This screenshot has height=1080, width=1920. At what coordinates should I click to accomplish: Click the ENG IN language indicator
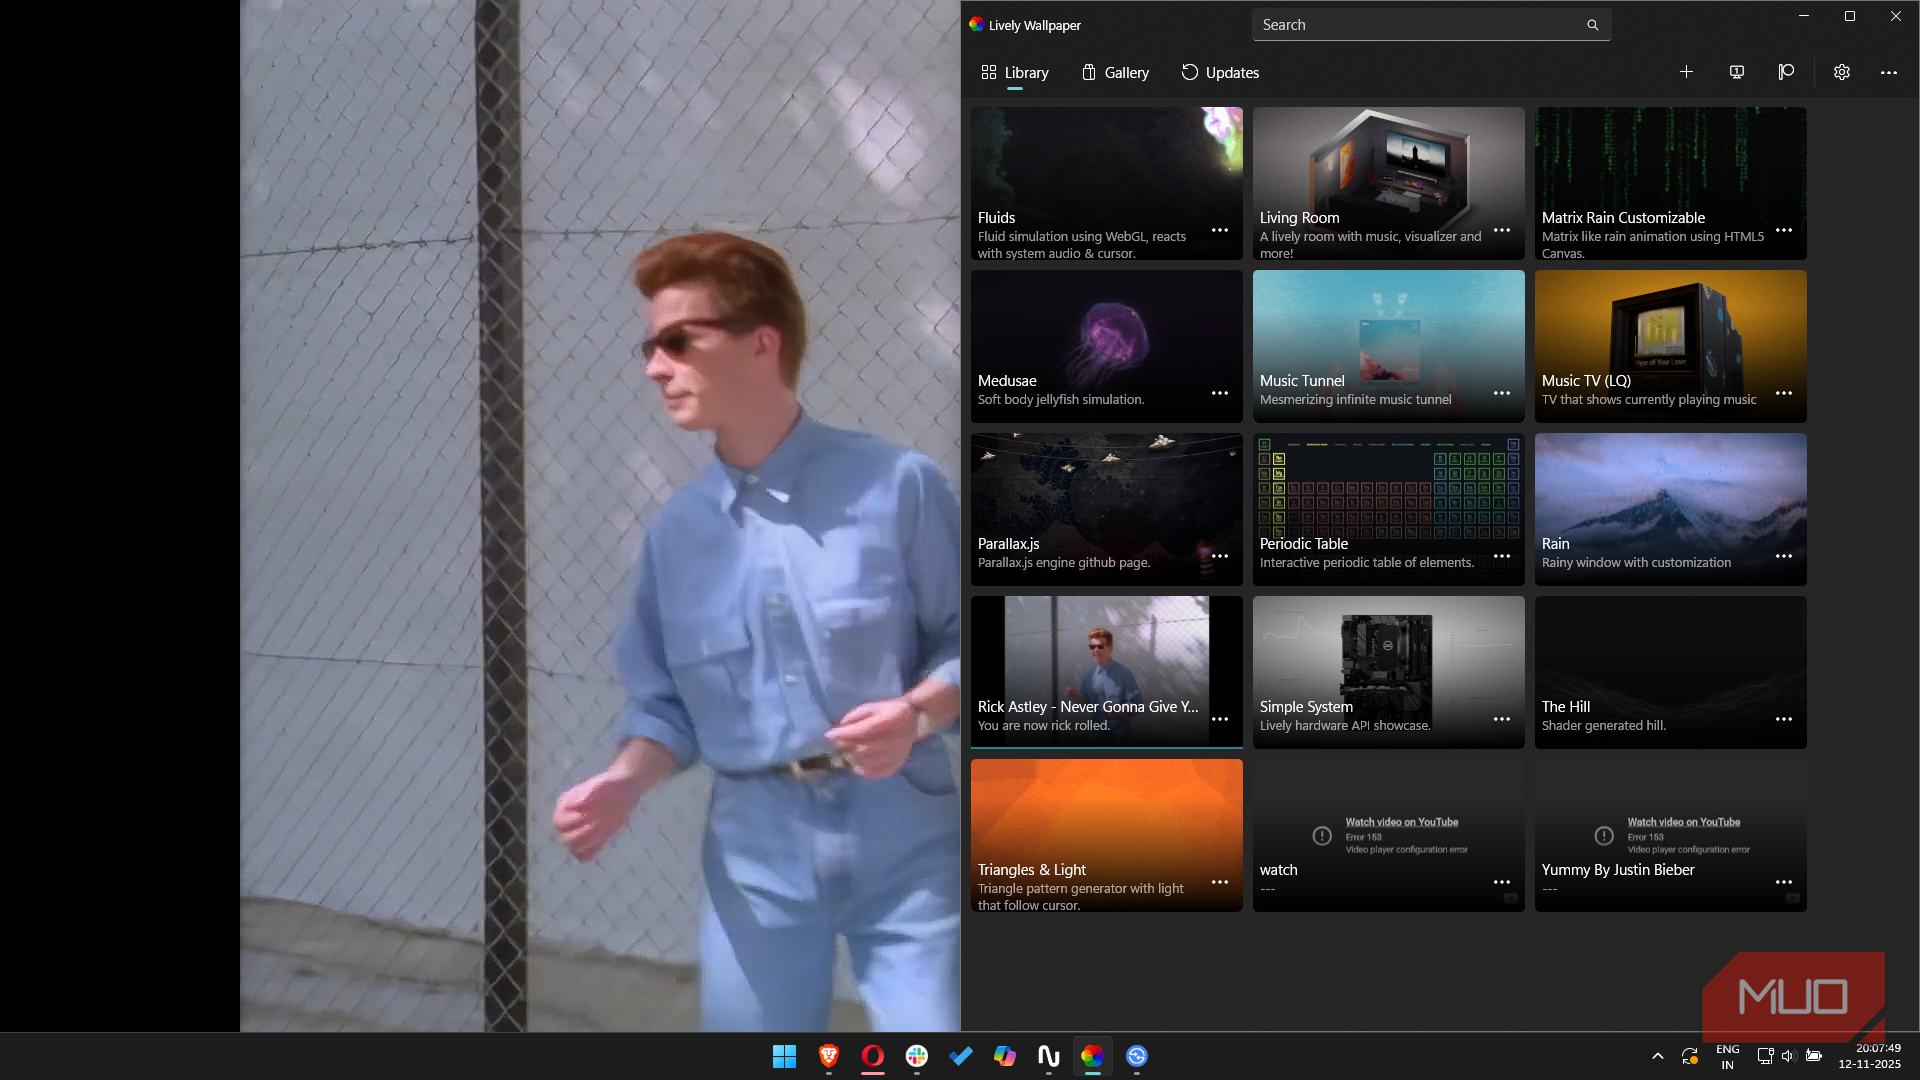coord(1728,1056)
